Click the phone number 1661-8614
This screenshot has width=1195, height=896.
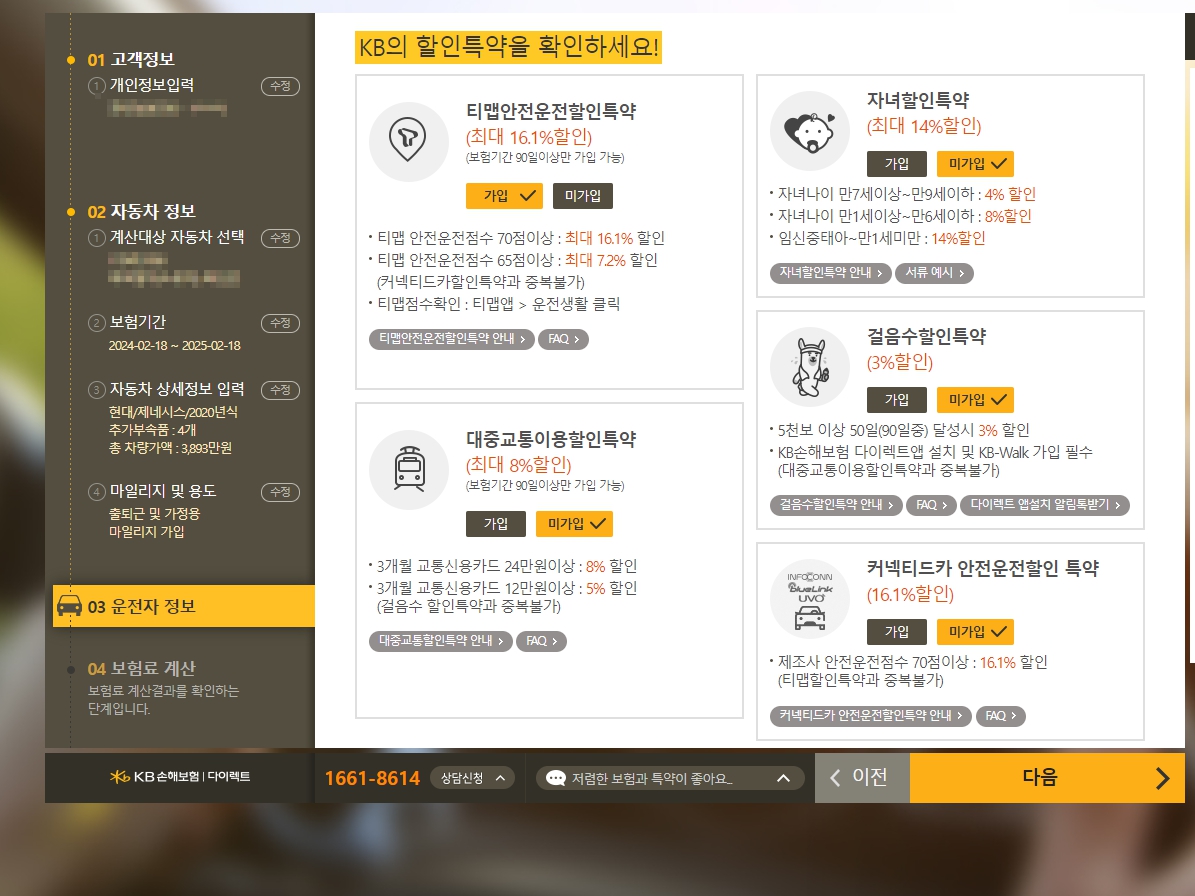pos(372,778)
